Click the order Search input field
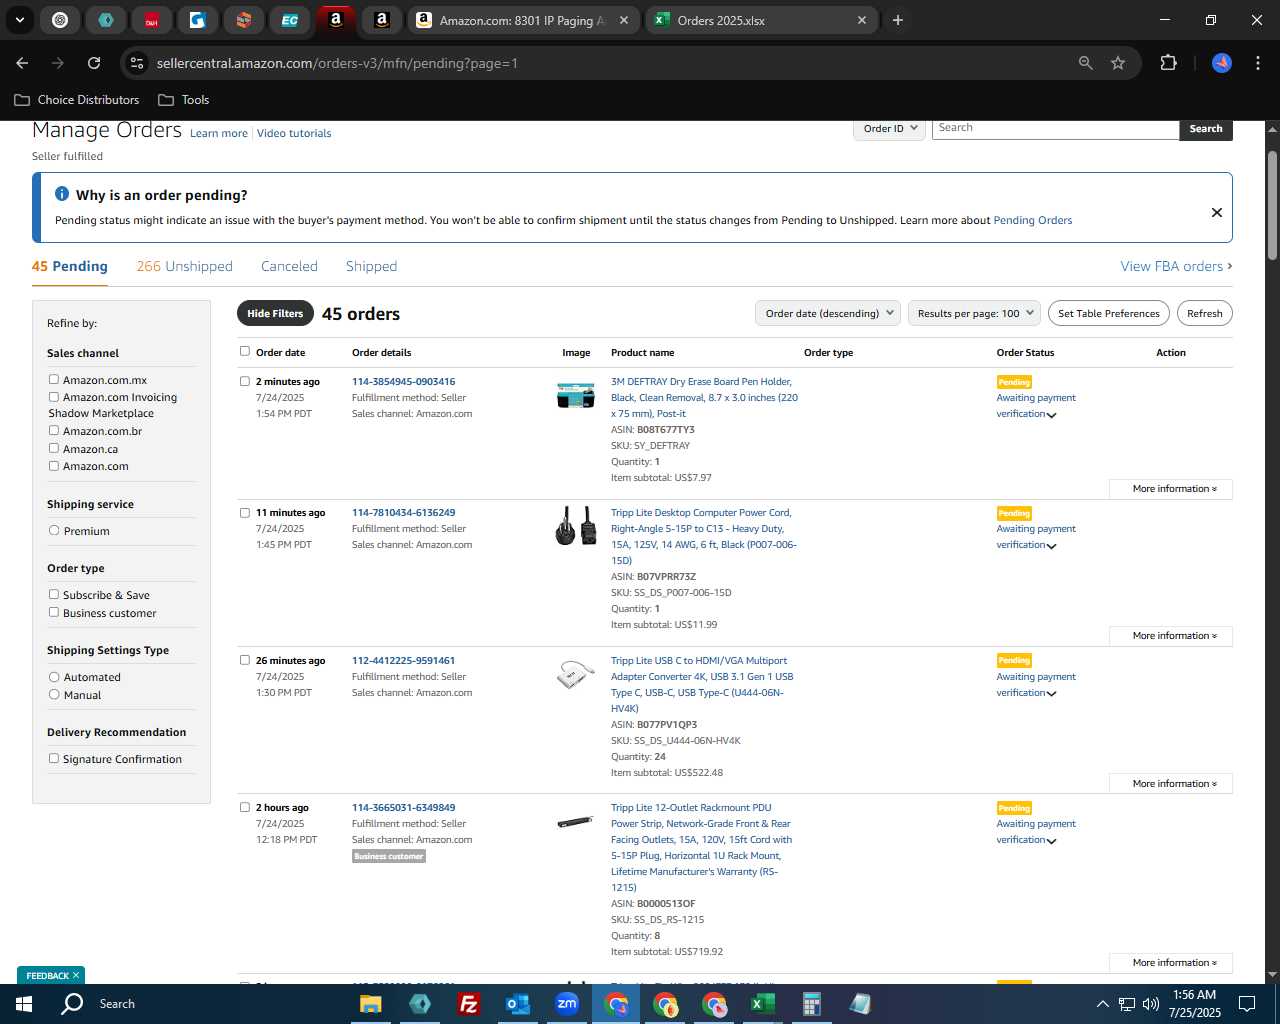Viewport: 1280px width, 1024px height. pyautogui.click(x=1055, y=129)
